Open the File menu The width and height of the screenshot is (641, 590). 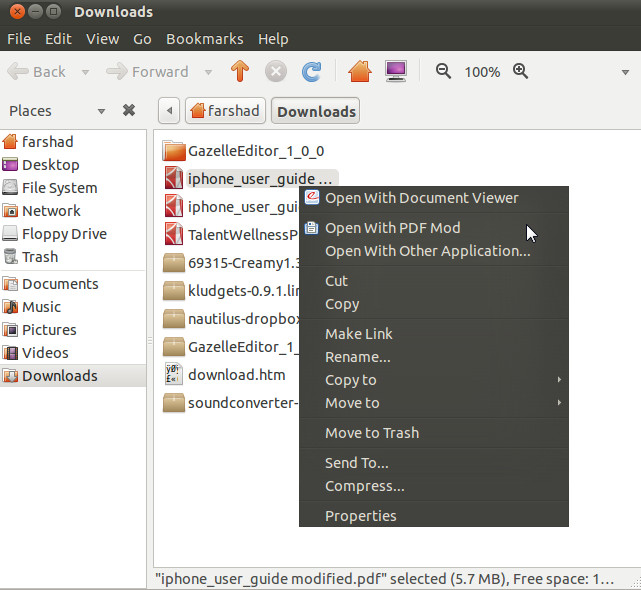coord(19,39)
